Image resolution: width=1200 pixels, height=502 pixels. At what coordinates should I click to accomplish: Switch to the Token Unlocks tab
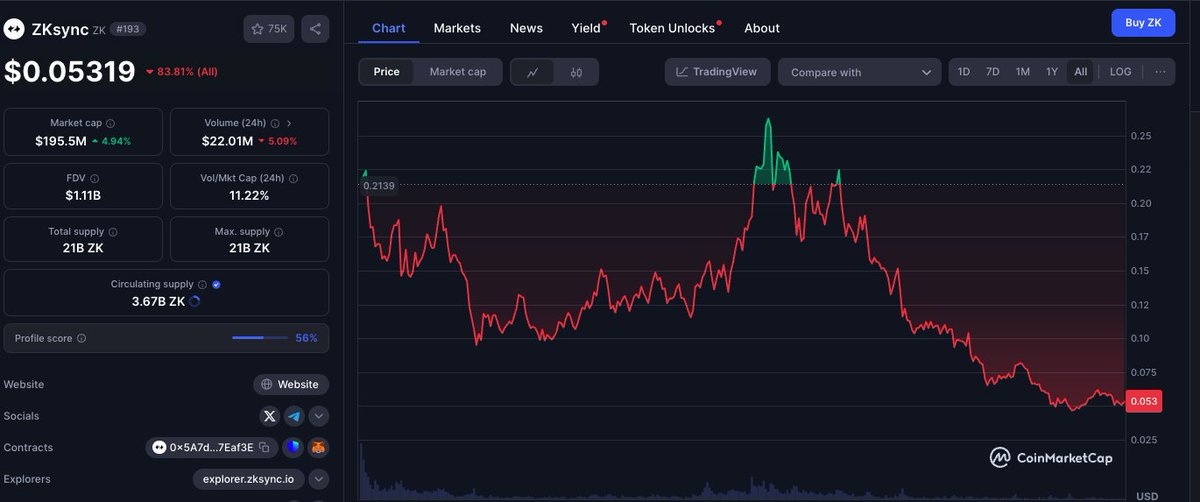tap(674, 28)
